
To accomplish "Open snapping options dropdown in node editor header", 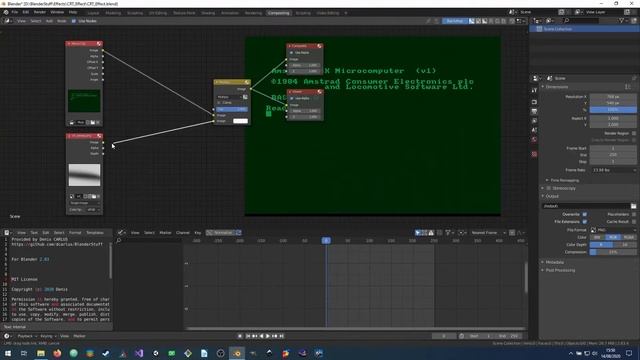I will coord(521,21).
